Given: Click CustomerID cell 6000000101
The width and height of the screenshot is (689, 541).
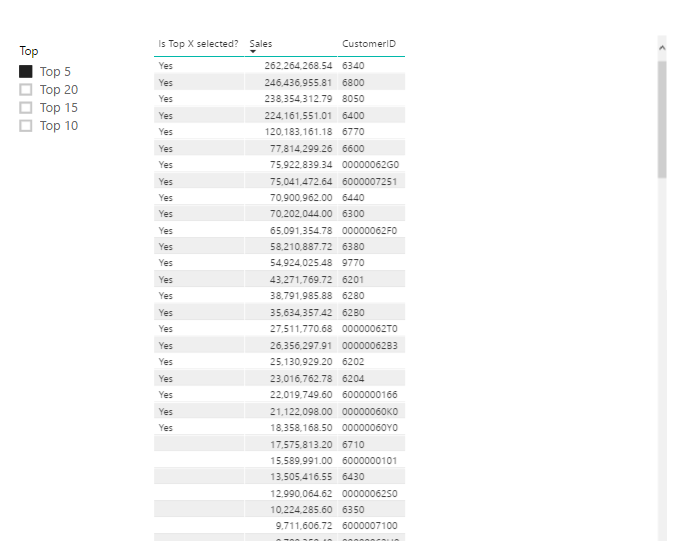Looking at the screenshot, I should (x=370, y=461).
